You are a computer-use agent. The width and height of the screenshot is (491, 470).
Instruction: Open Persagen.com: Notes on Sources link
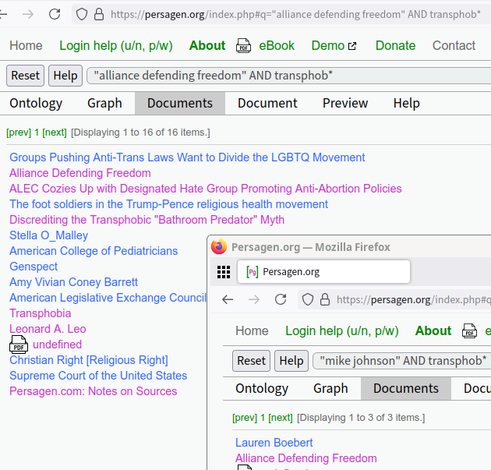[93, 391]
